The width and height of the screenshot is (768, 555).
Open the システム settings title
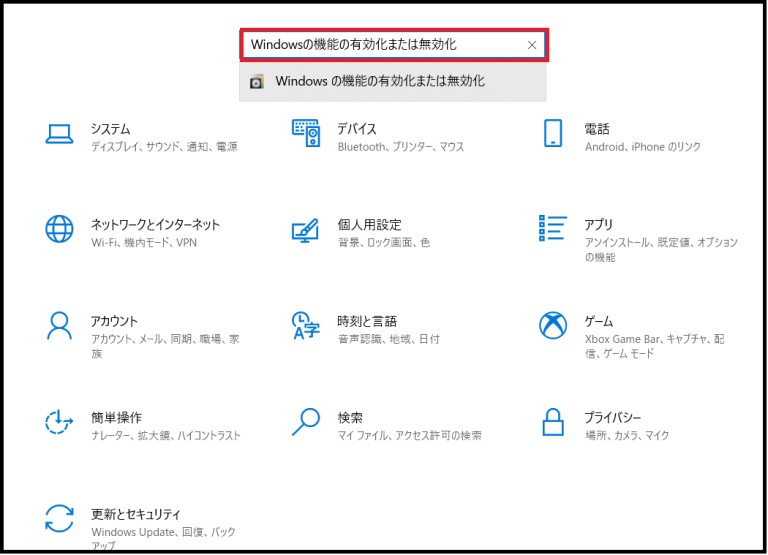(x=111, y=129)
